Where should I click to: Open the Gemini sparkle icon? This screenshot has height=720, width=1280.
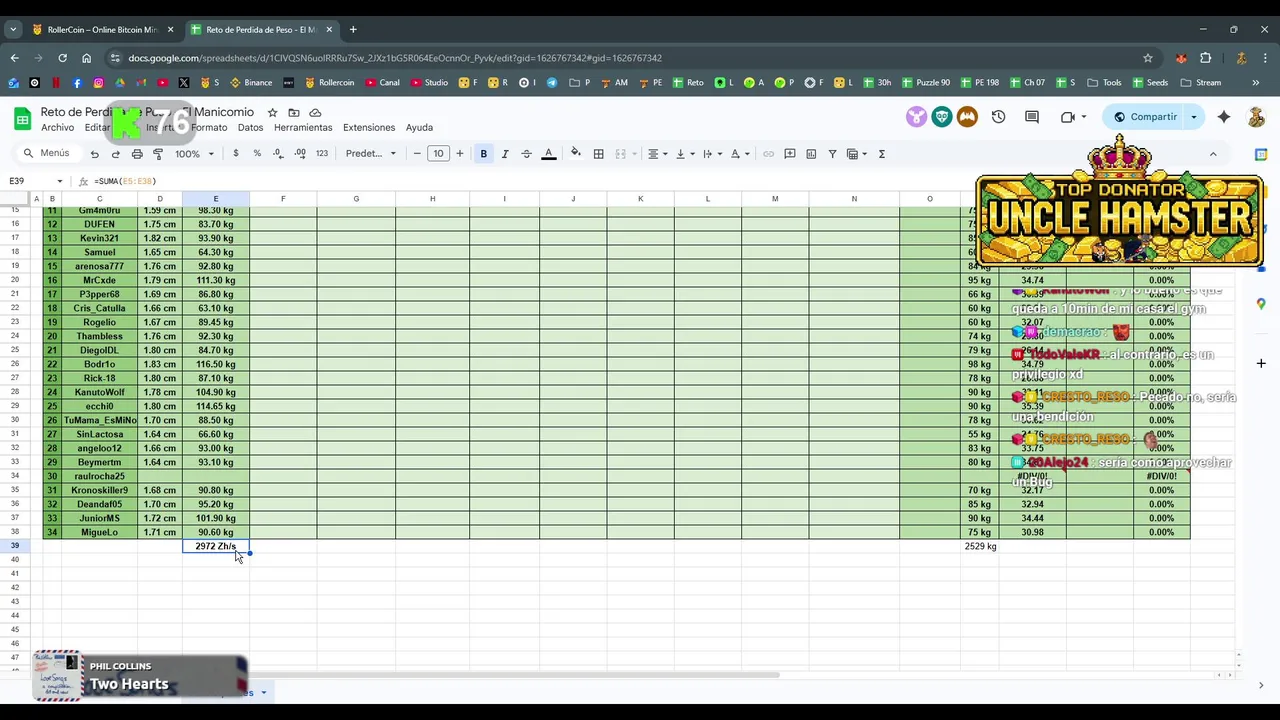pyautogui.click(x=1224, y=117)
